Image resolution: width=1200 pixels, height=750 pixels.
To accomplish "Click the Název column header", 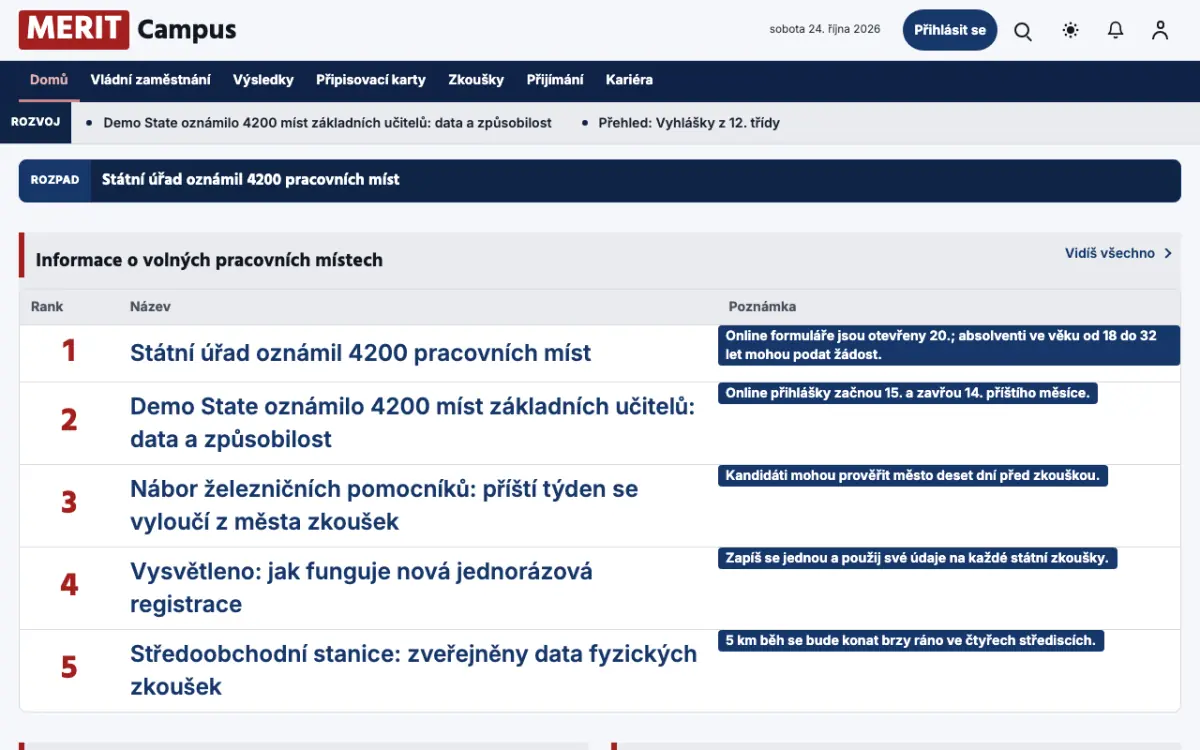I will click(150, 307).
